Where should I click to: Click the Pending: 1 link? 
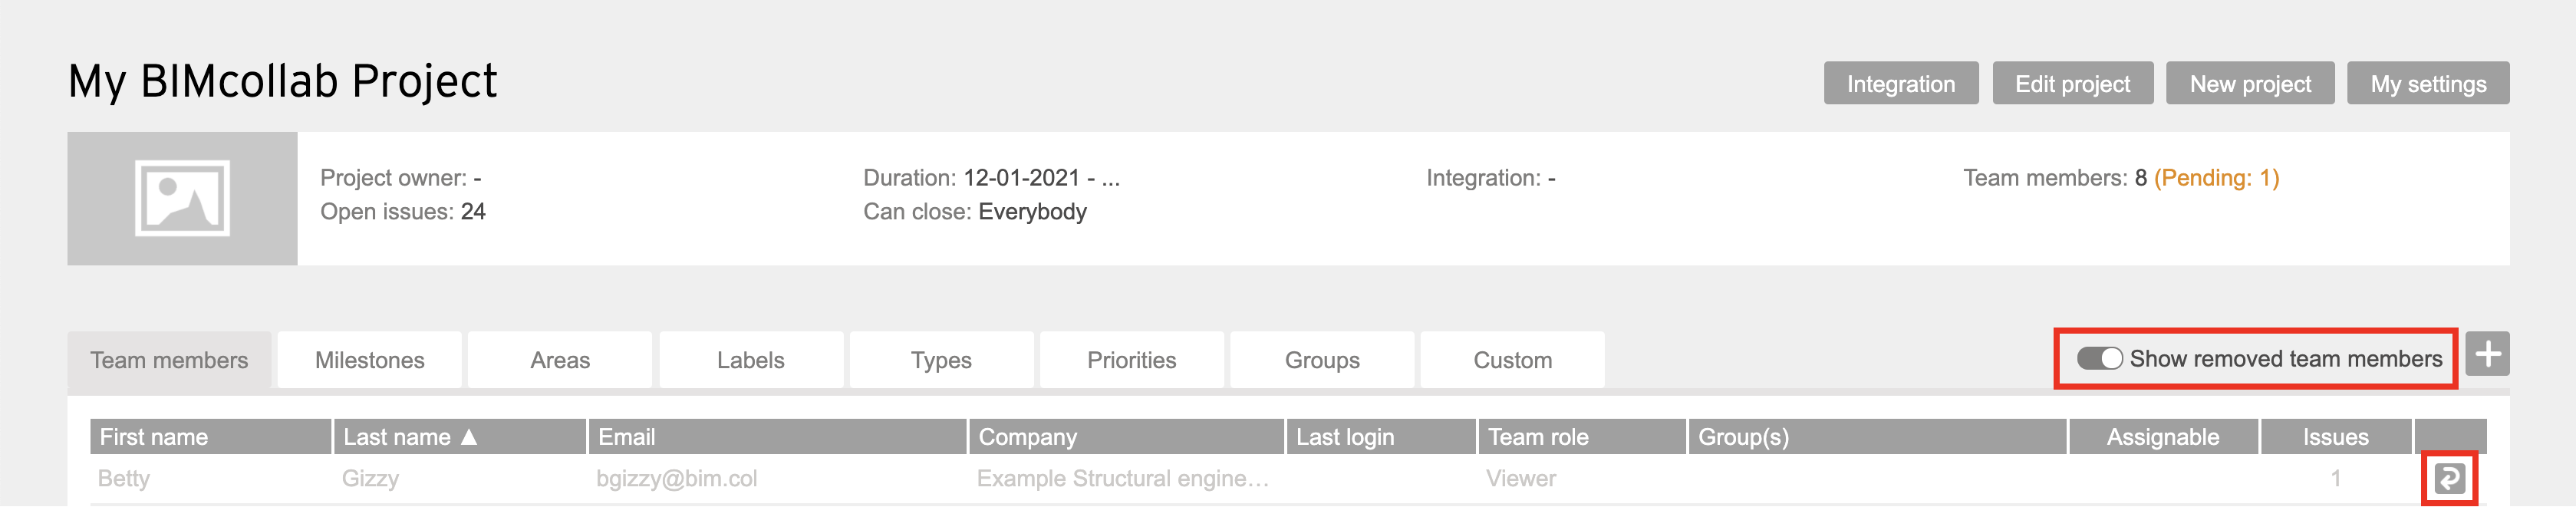point(2216,178)
